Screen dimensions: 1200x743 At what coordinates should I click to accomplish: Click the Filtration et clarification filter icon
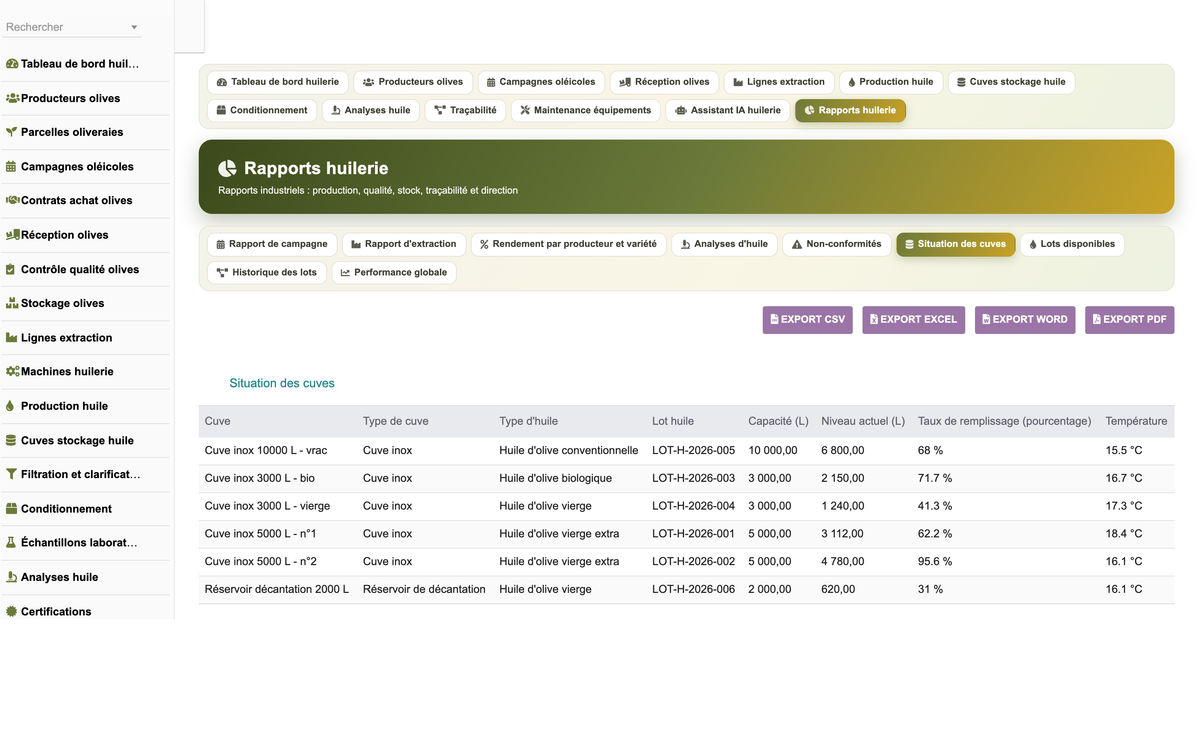pyautogui.click(x=11, y=474)
